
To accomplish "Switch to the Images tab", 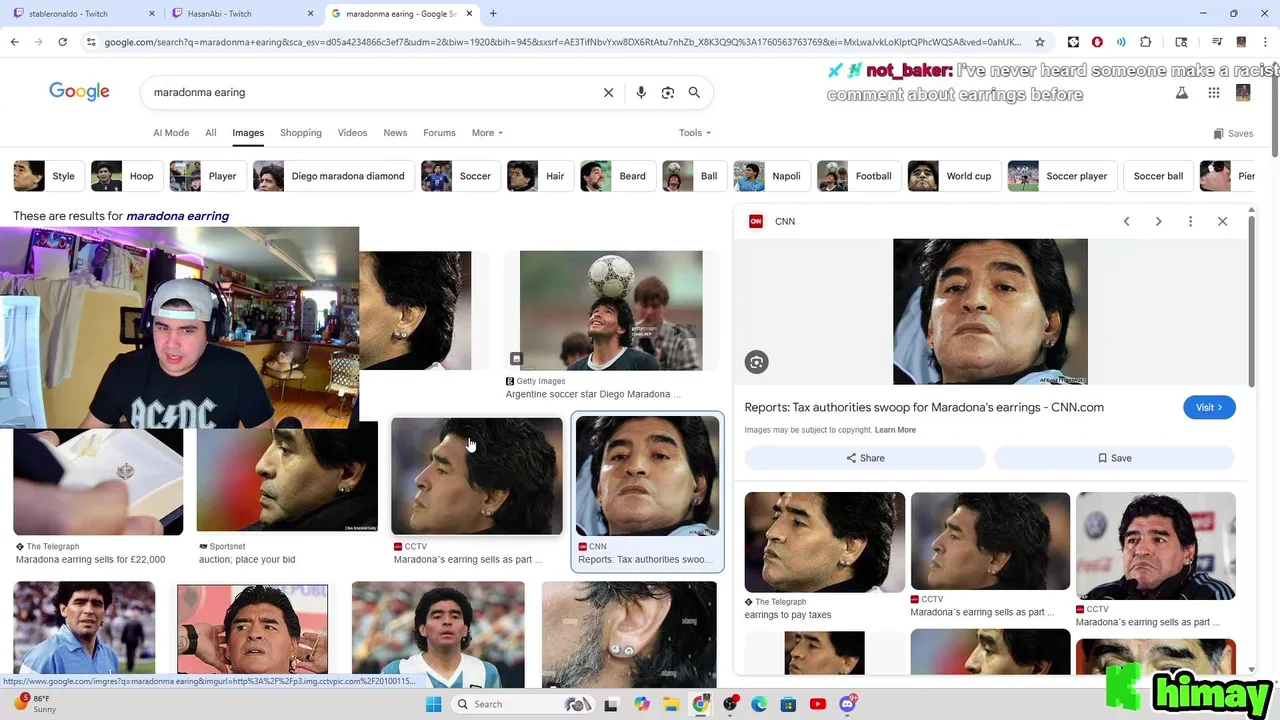I will click(x=248, y=132).
